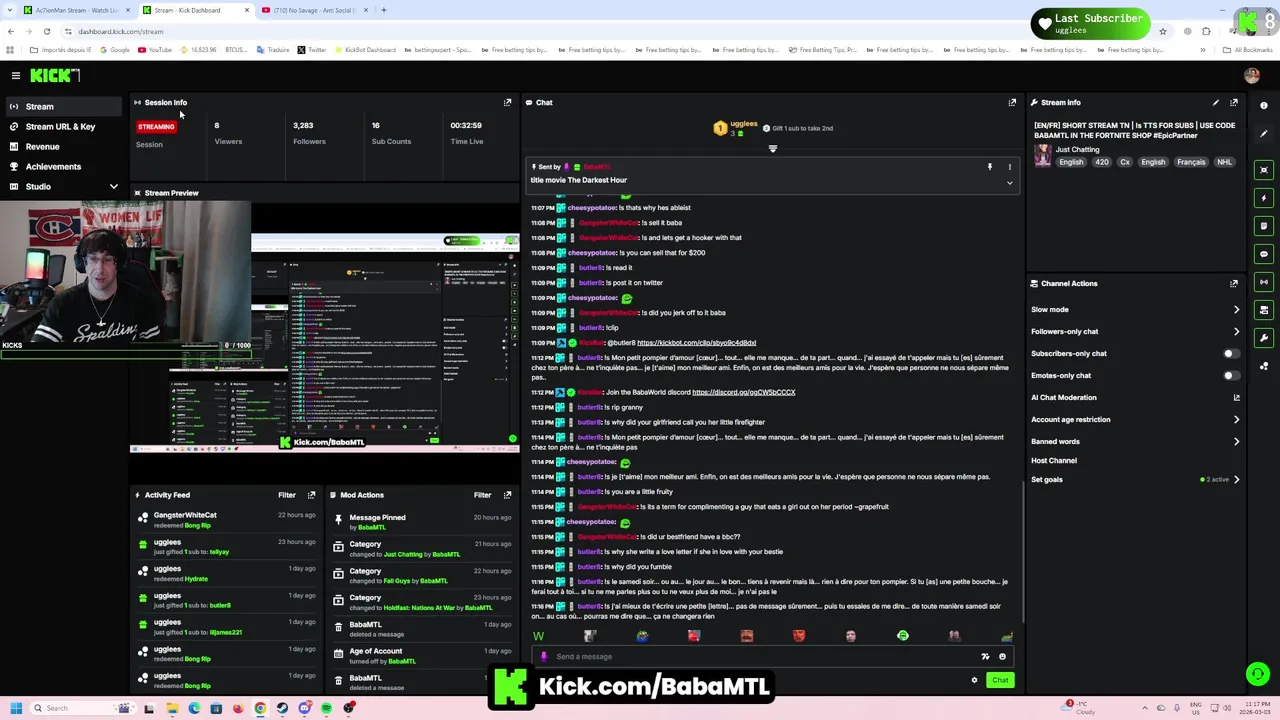The height and width of the screenshot is (720, 1280).
Task: Open AI Chat Moderation external link
Action: coord(1236,398)
